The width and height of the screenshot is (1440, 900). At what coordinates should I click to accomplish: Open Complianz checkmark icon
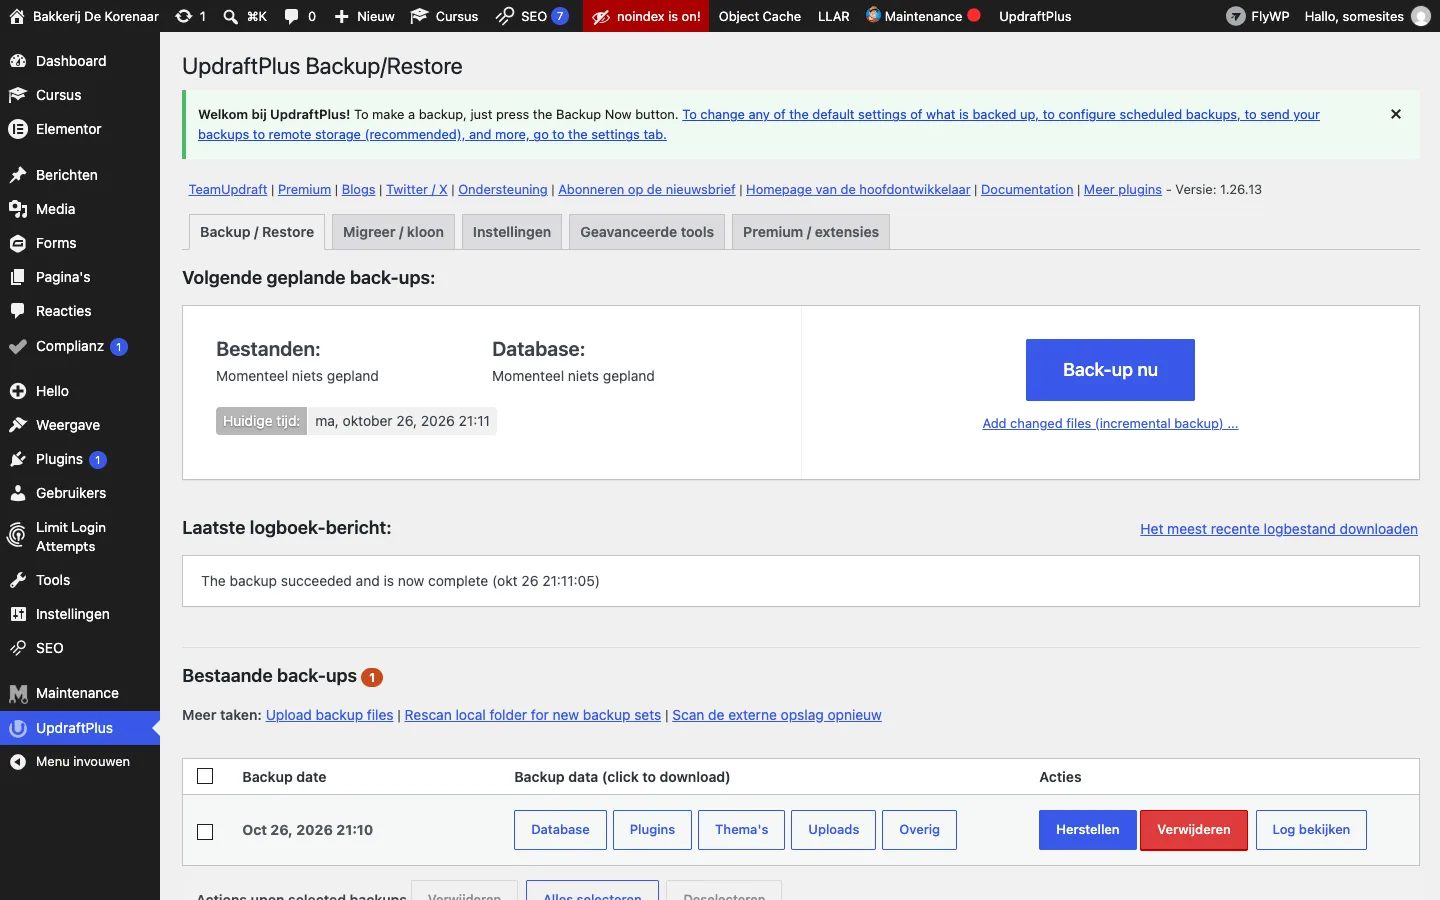[17, 347]
